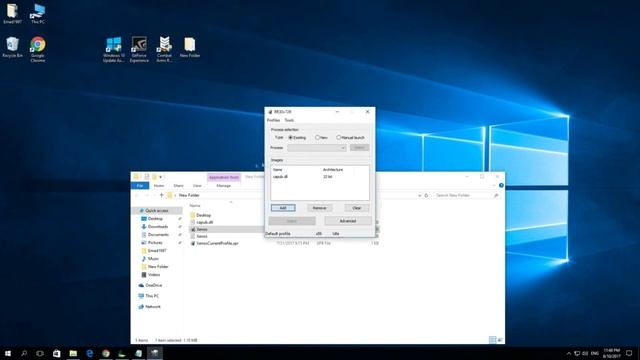Select capub.dll row in Images list

click(x=320, y=177)
